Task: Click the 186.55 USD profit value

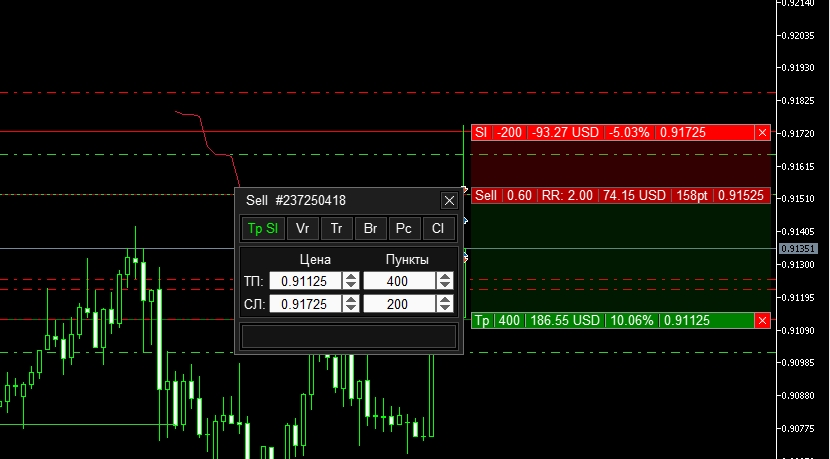Action: 565,321
